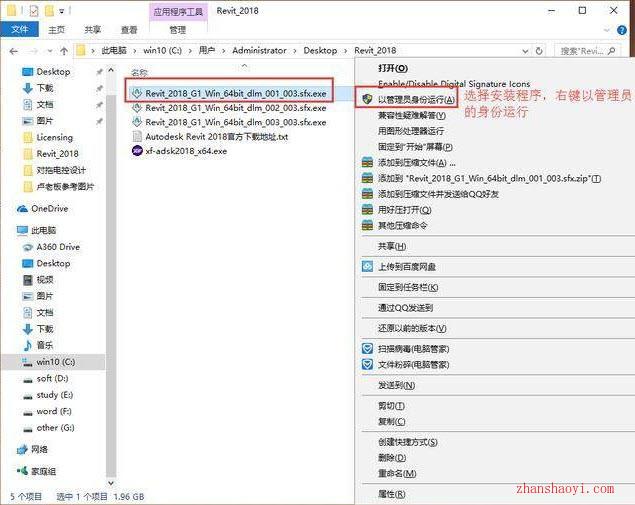
Task: Click 此电脑 in the address path
Action: [x=114, y=51]
